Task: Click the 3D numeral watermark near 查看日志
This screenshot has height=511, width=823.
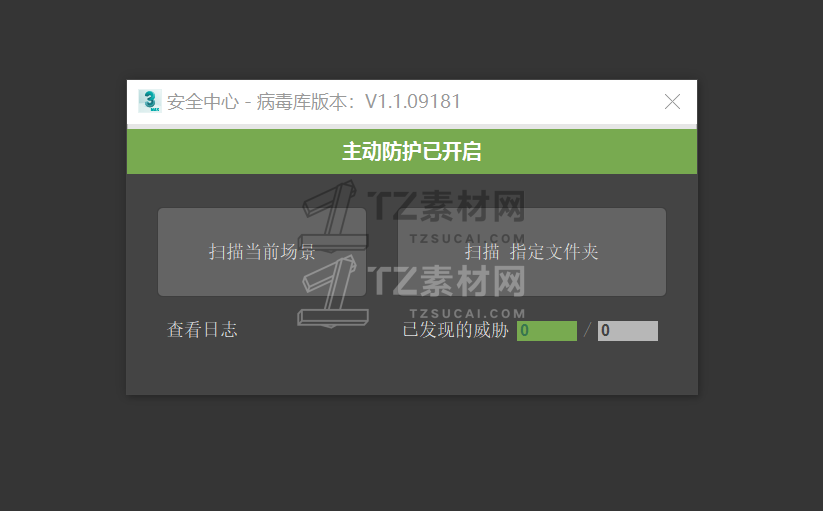Action: click(333, 291)
